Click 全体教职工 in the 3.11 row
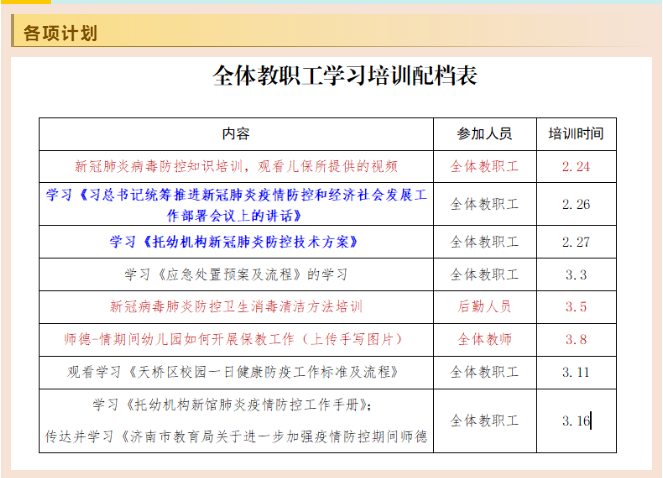 pyautogui.click(x=485, y=372)
